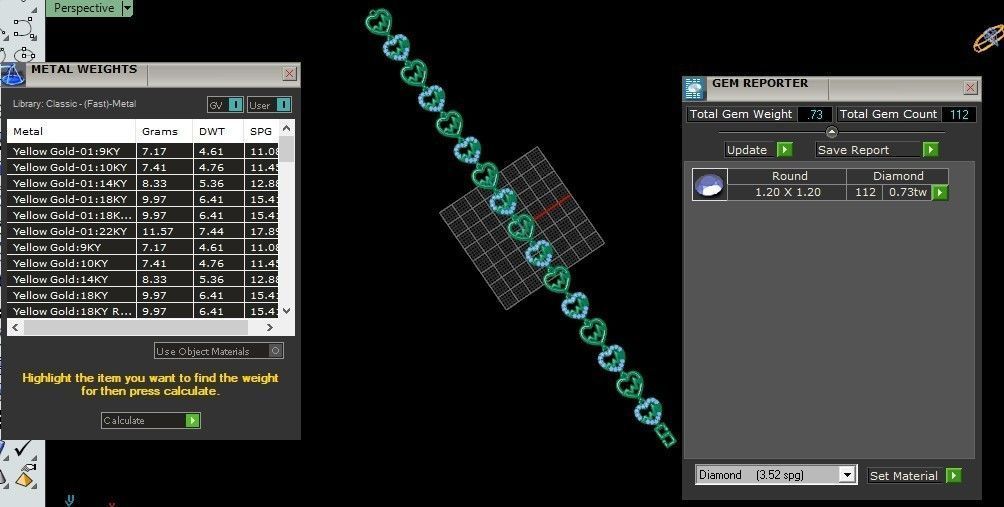Click the metal list scroll-left arrow

pos(15,327)
